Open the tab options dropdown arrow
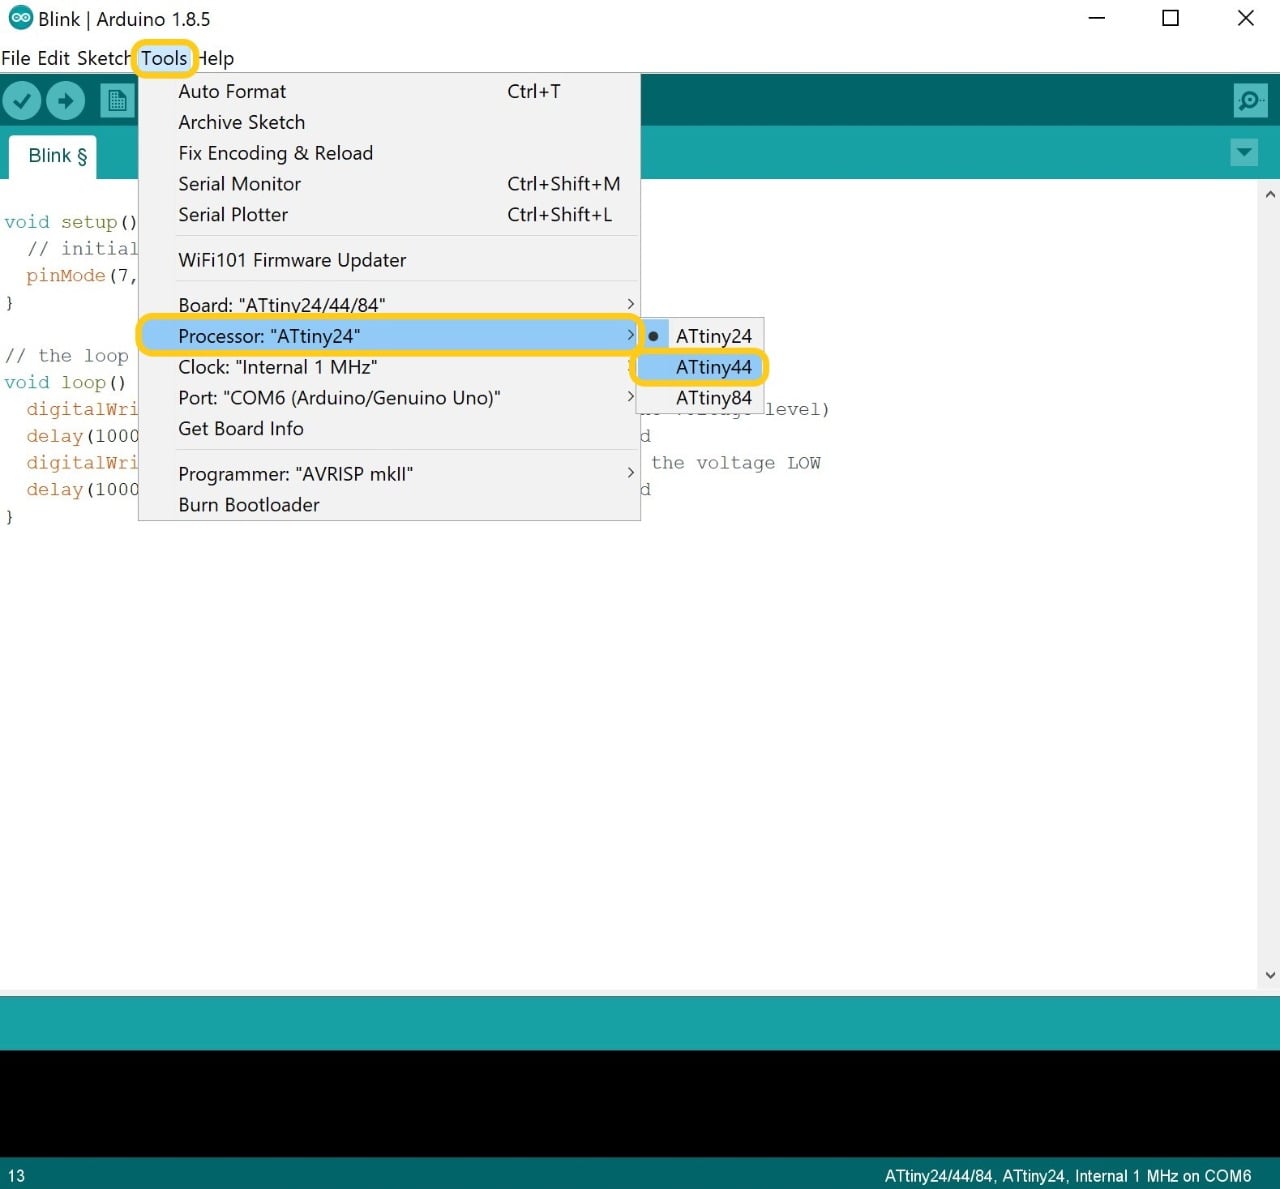Screen dimensions: 1280x1189 point(1244,153)
